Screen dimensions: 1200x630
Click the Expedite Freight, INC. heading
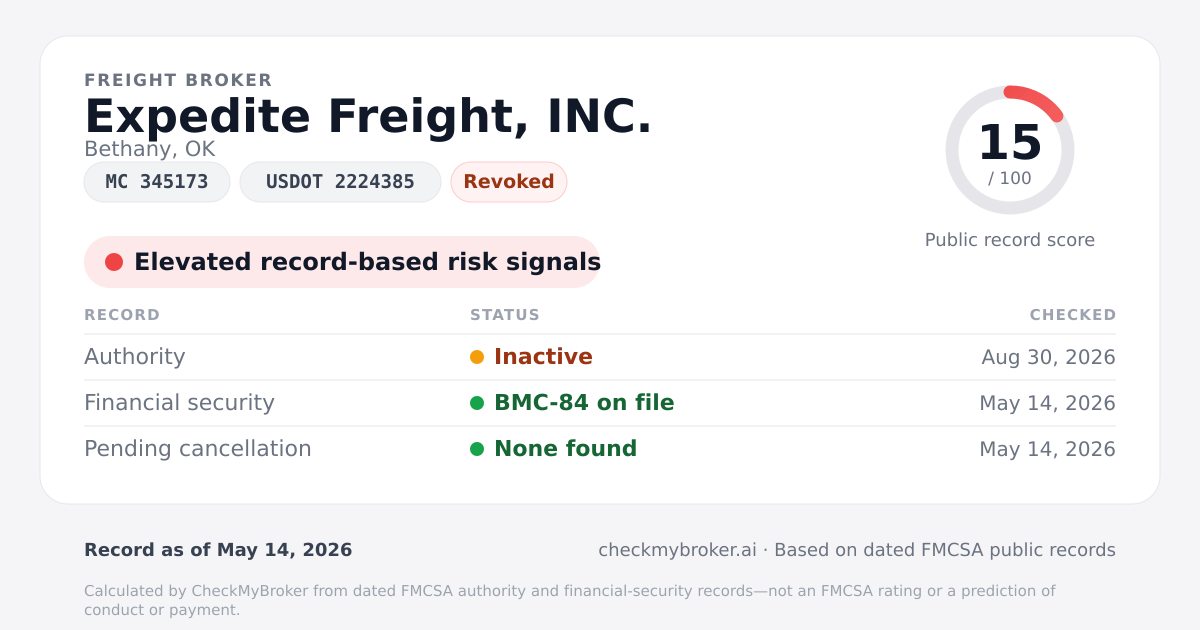(x=368, y=116)
